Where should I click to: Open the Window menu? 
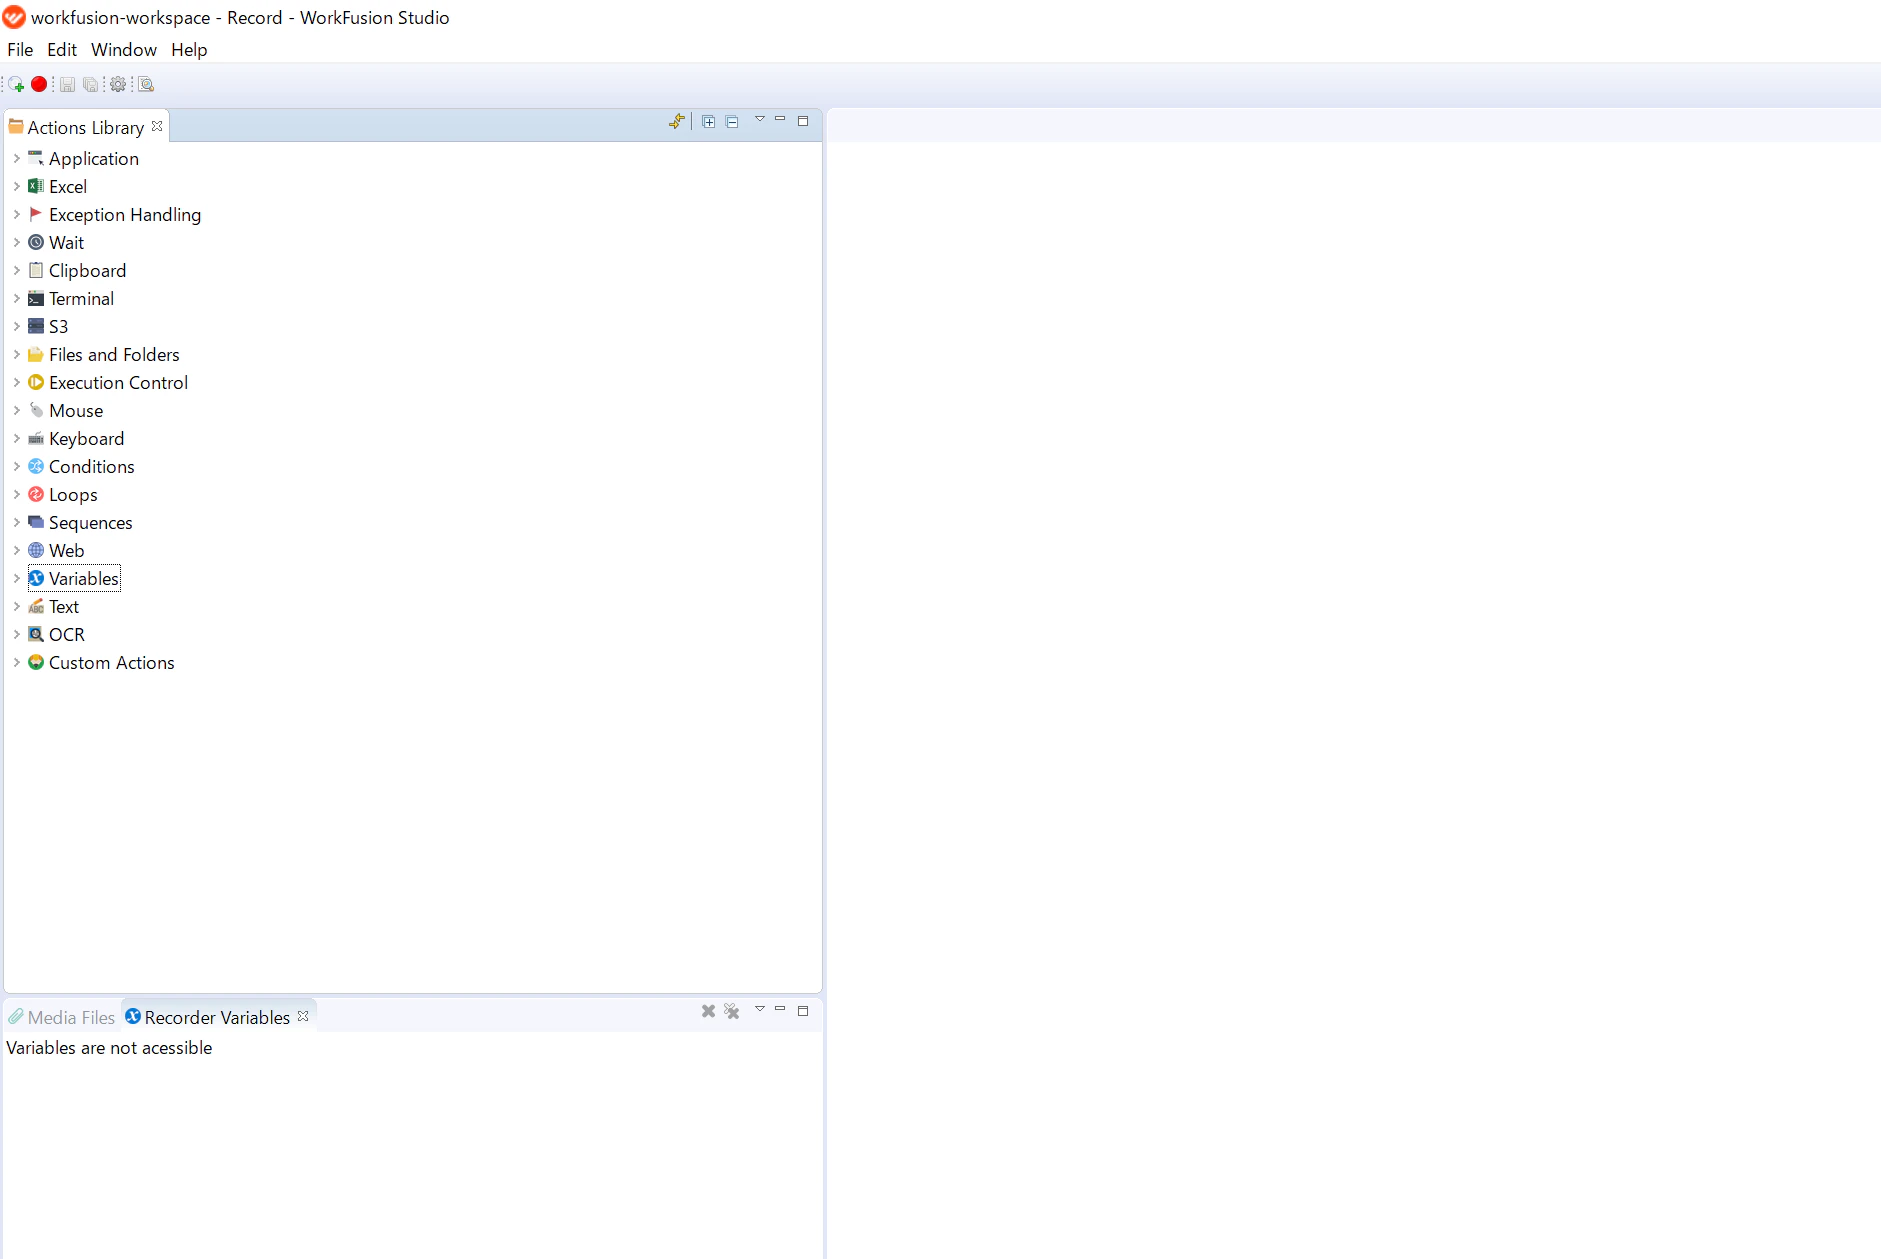point(124,50)
